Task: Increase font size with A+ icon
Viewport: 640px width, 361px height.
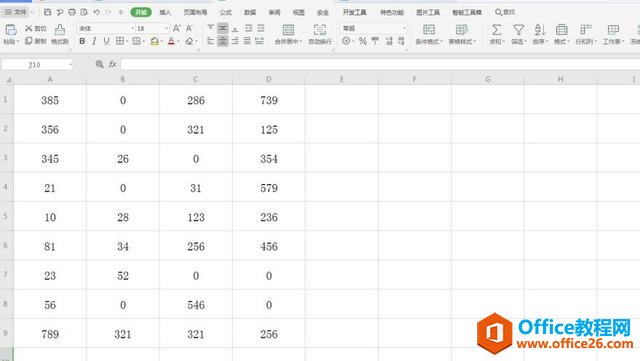Action: click(177, 28)
